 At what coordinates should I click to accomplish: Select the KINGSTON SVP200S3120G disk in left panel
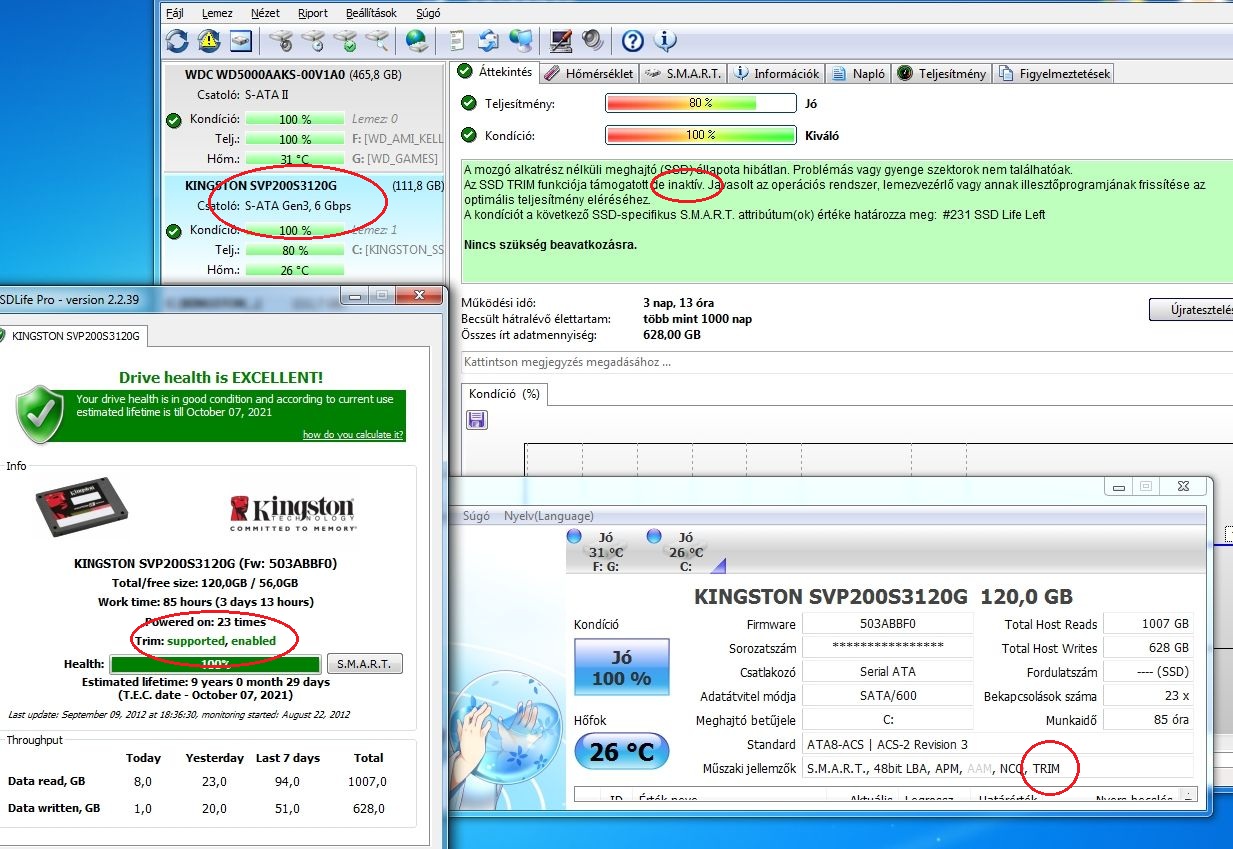(304, 227)
